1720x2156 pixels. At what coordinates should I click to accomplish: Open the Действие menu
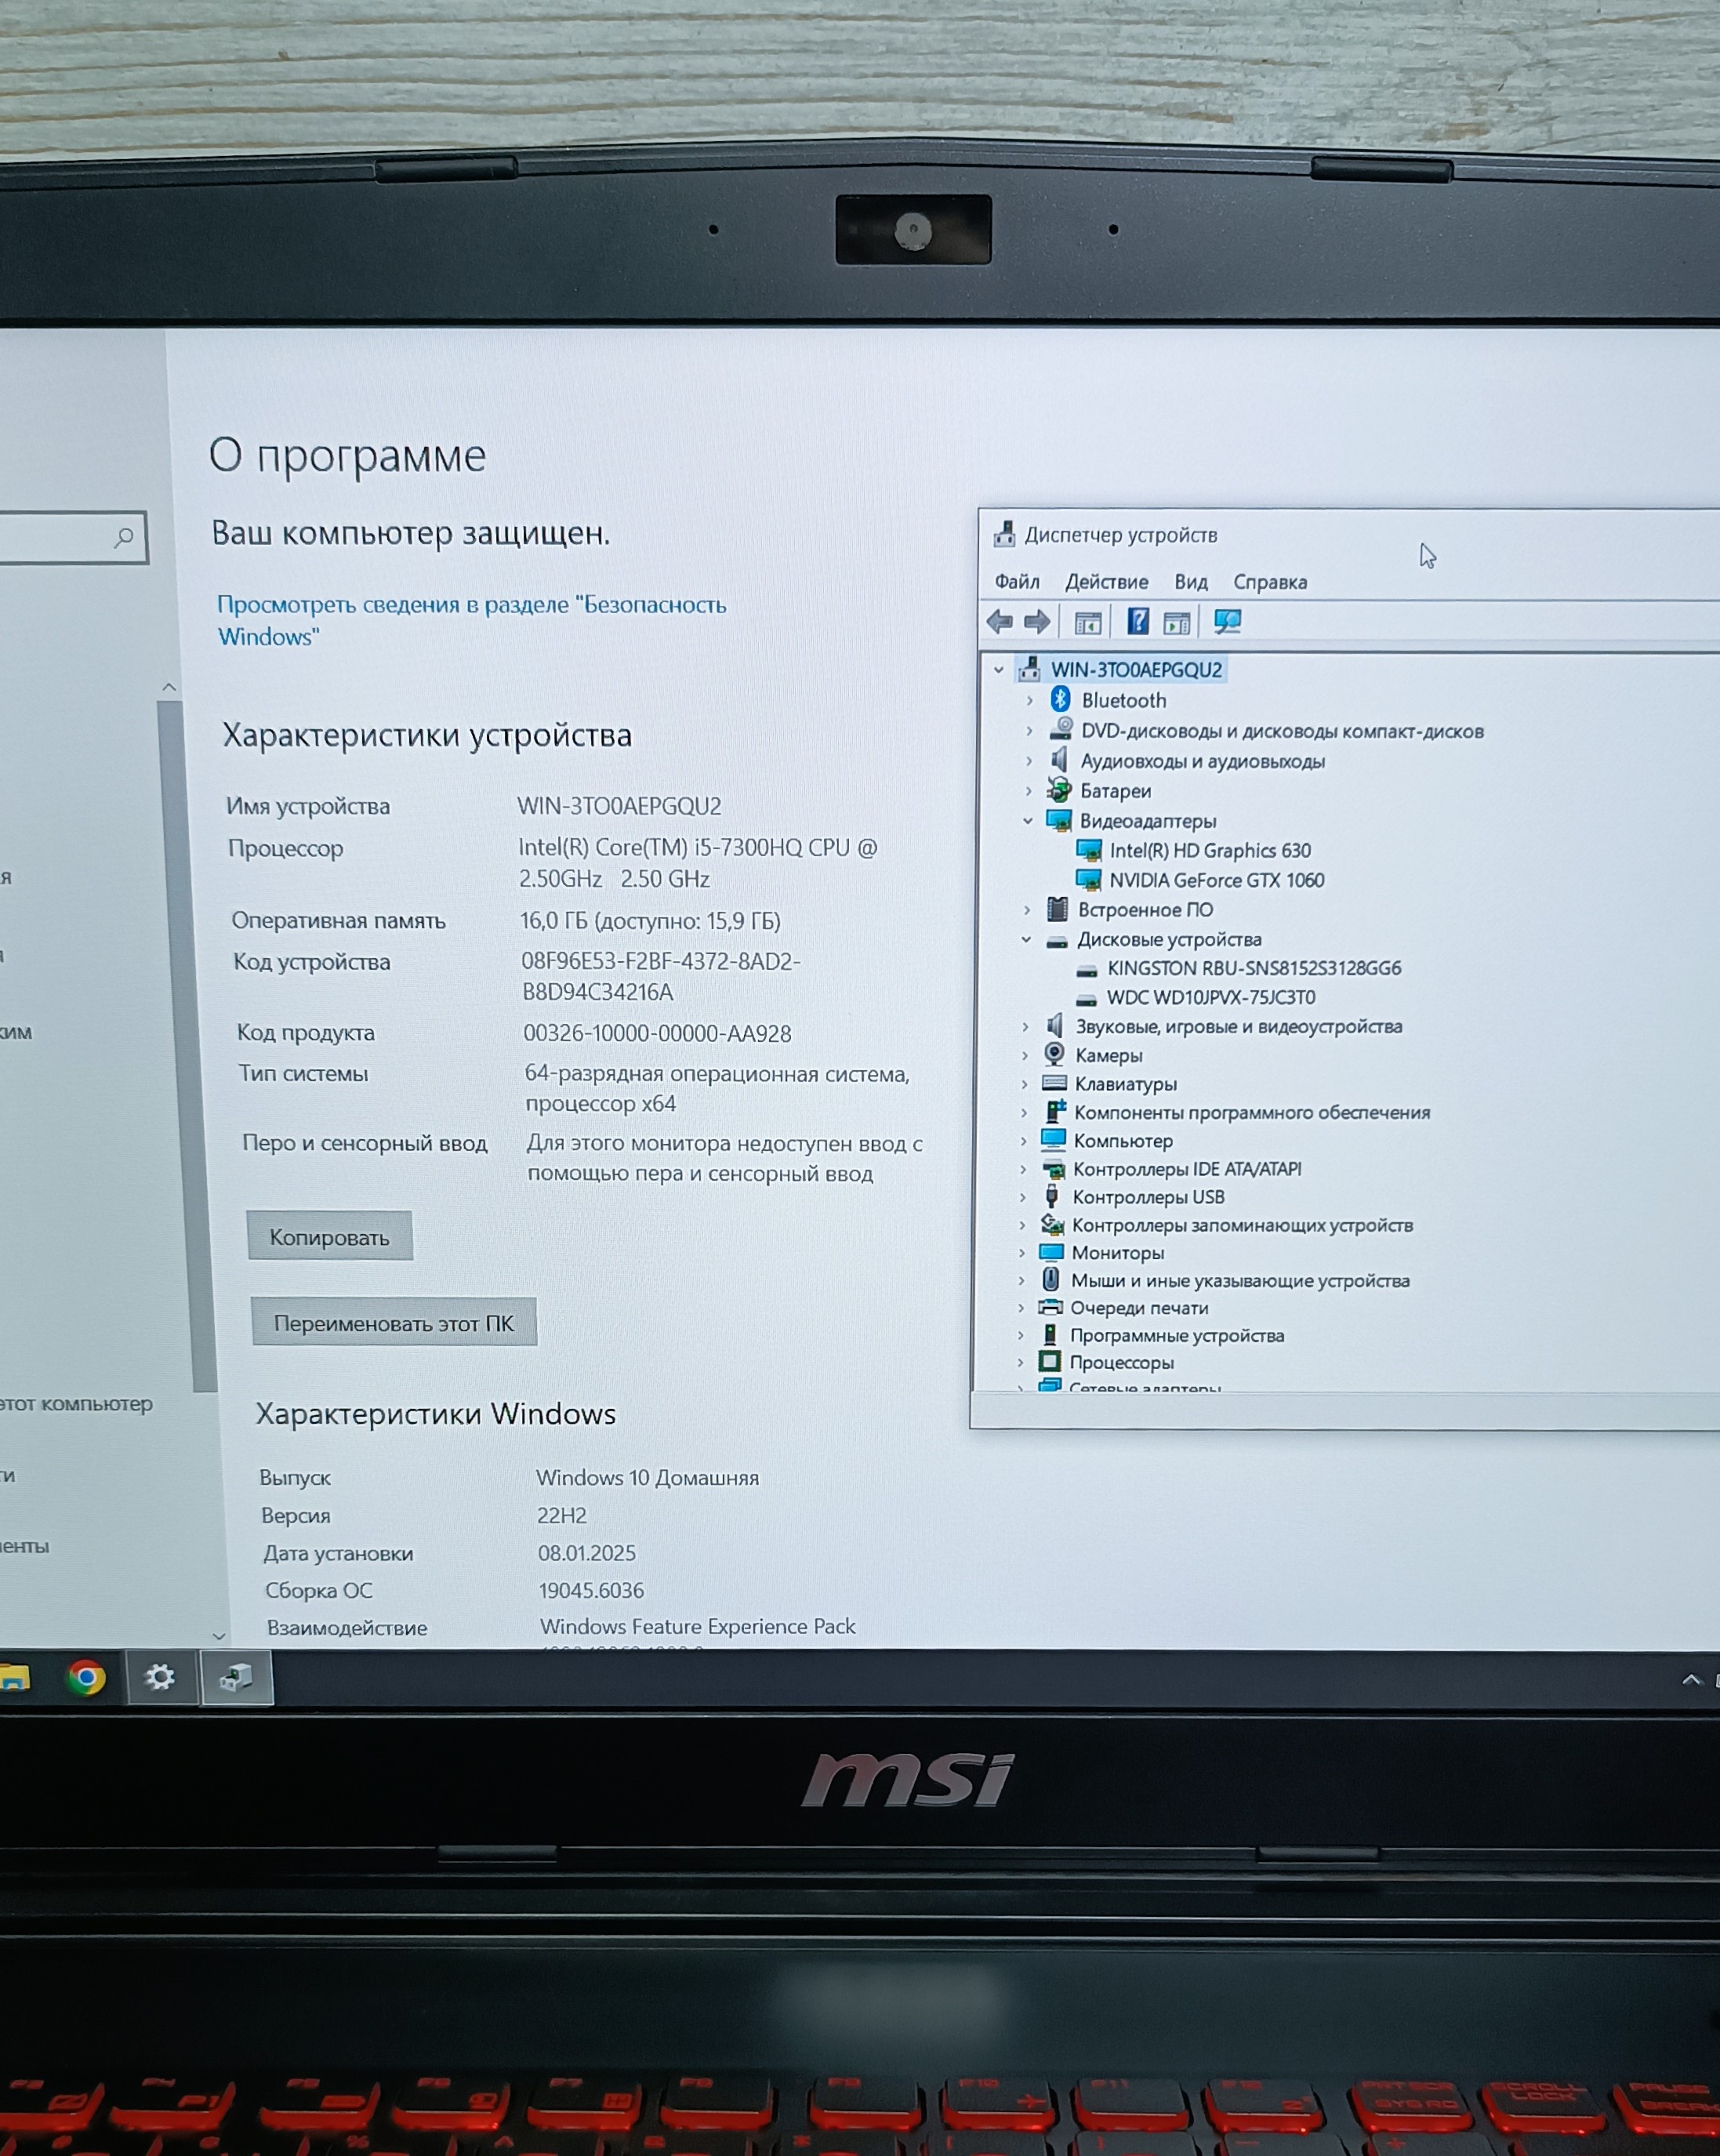coord(1106,582)
